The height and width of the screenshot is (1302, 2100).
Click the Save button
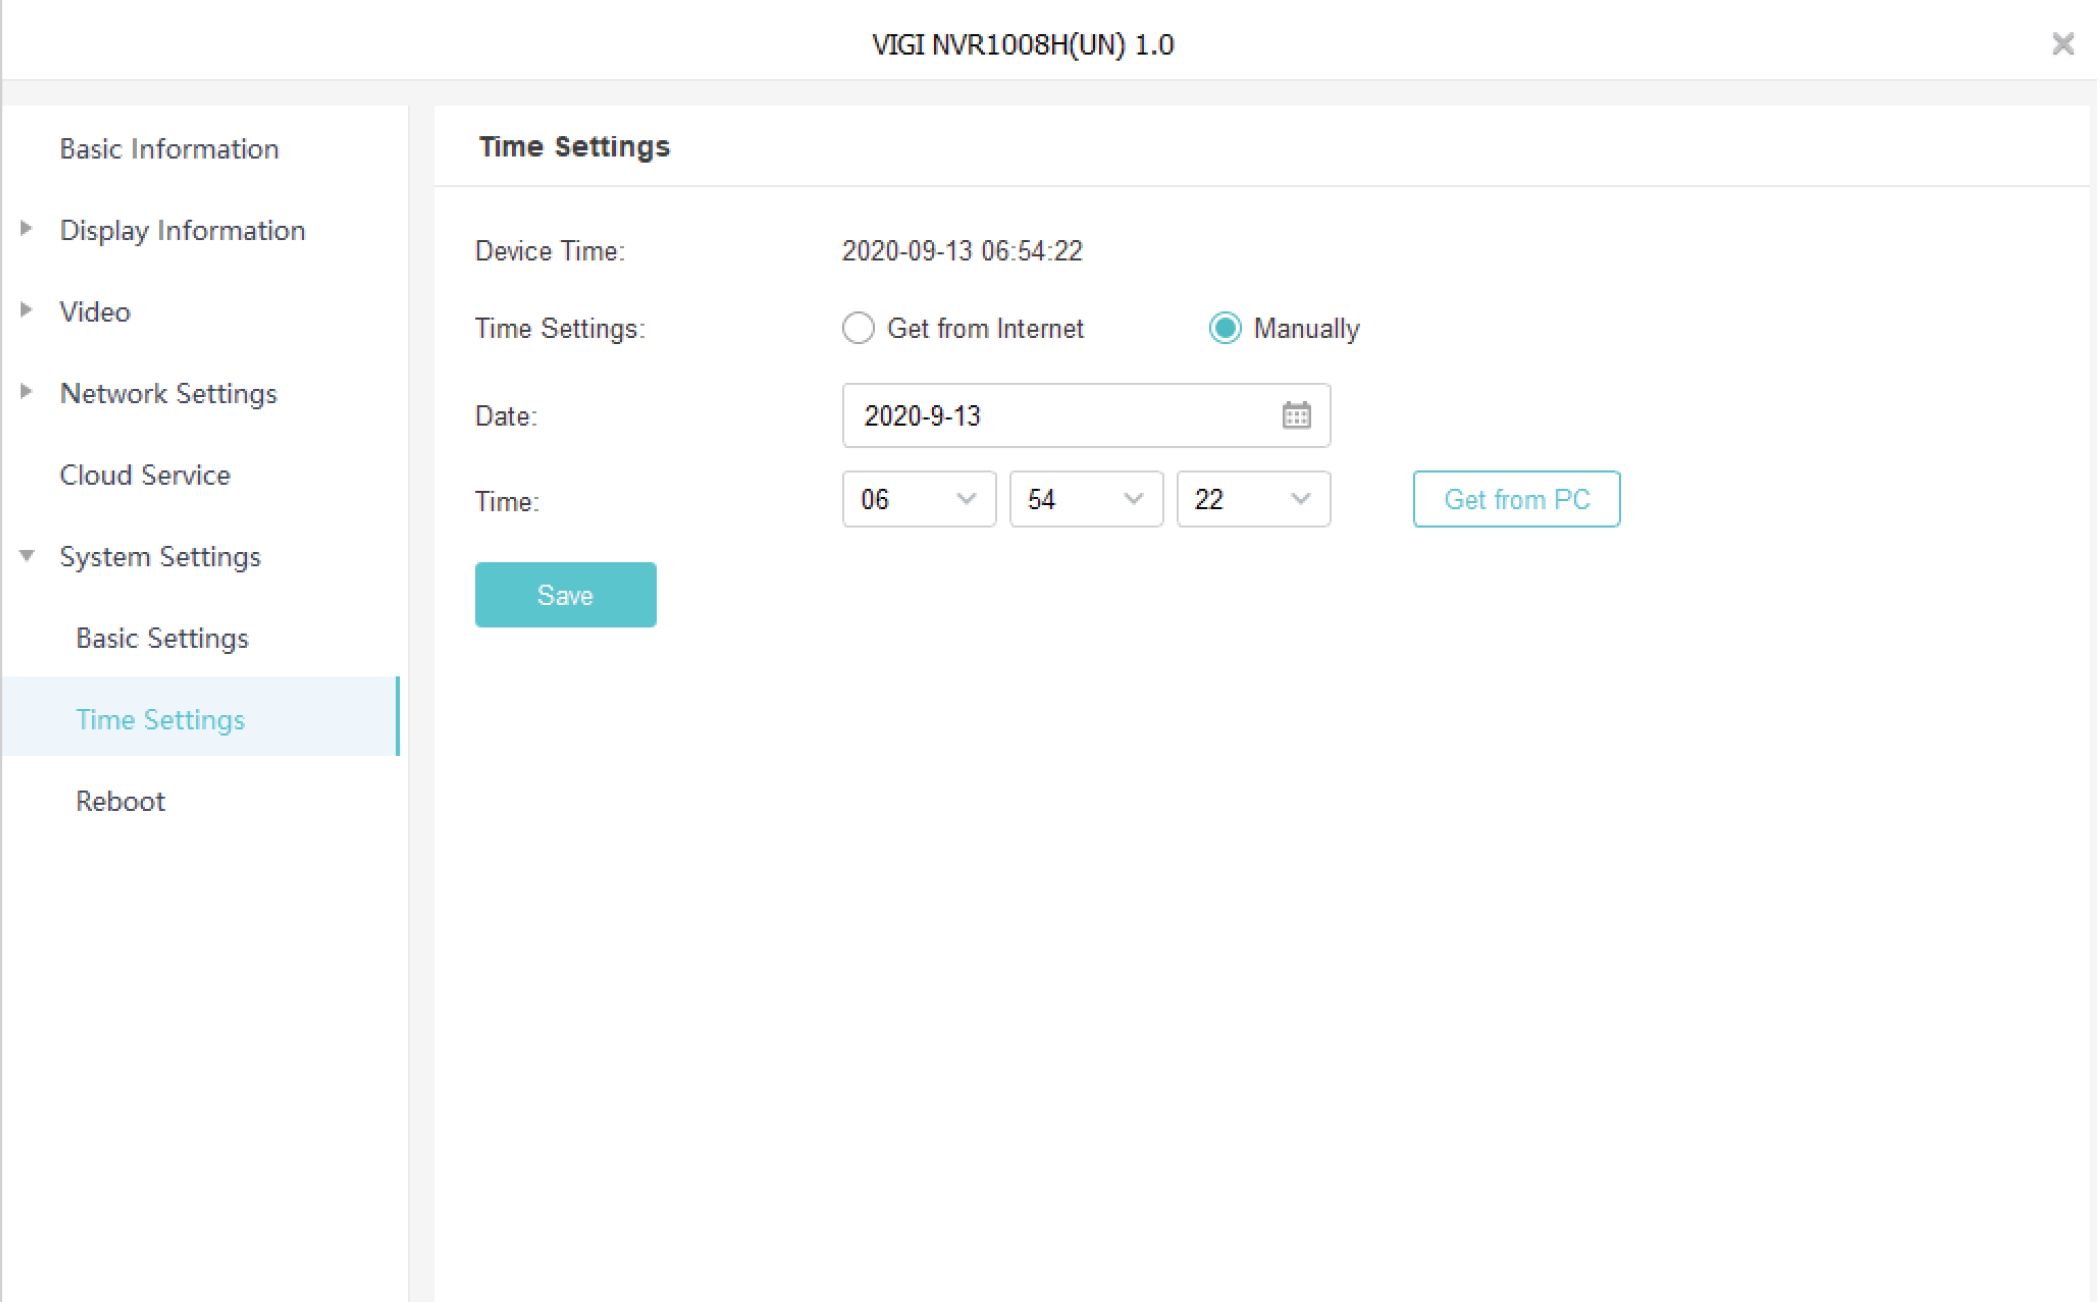pos(565,595)
